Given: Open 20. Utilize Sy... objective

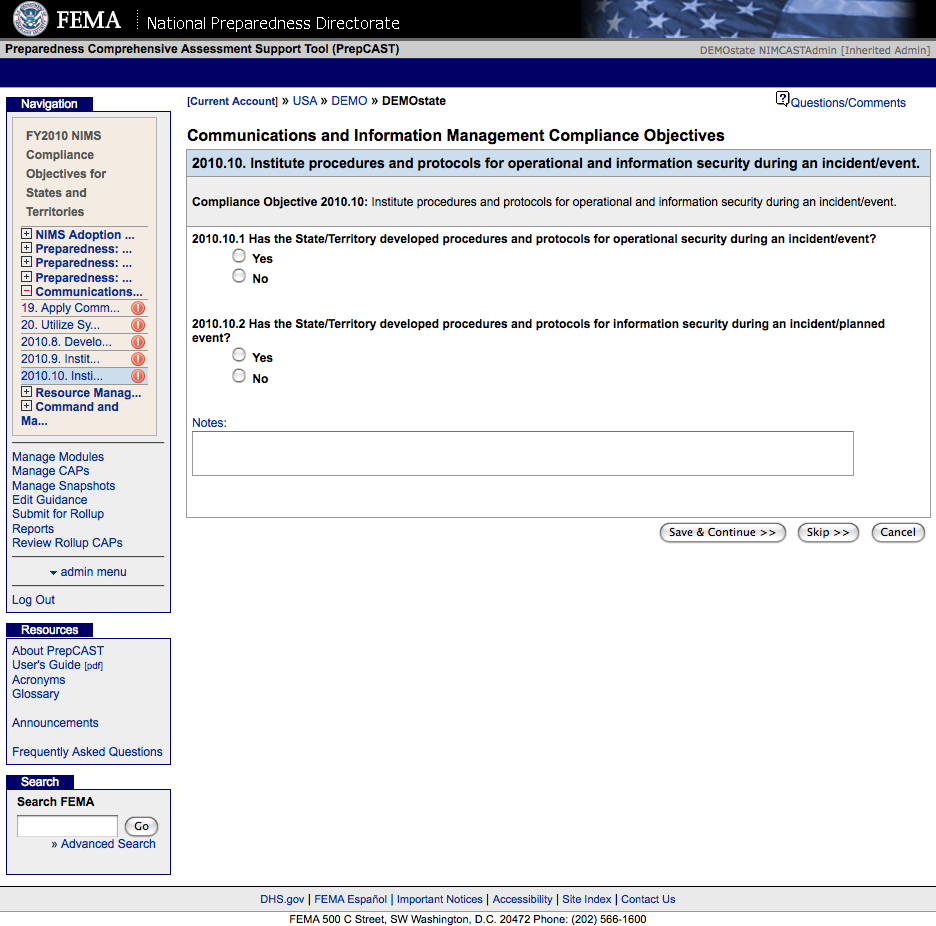Looking at the screenshot, I should pyautogui.click(x=60, y=325).
